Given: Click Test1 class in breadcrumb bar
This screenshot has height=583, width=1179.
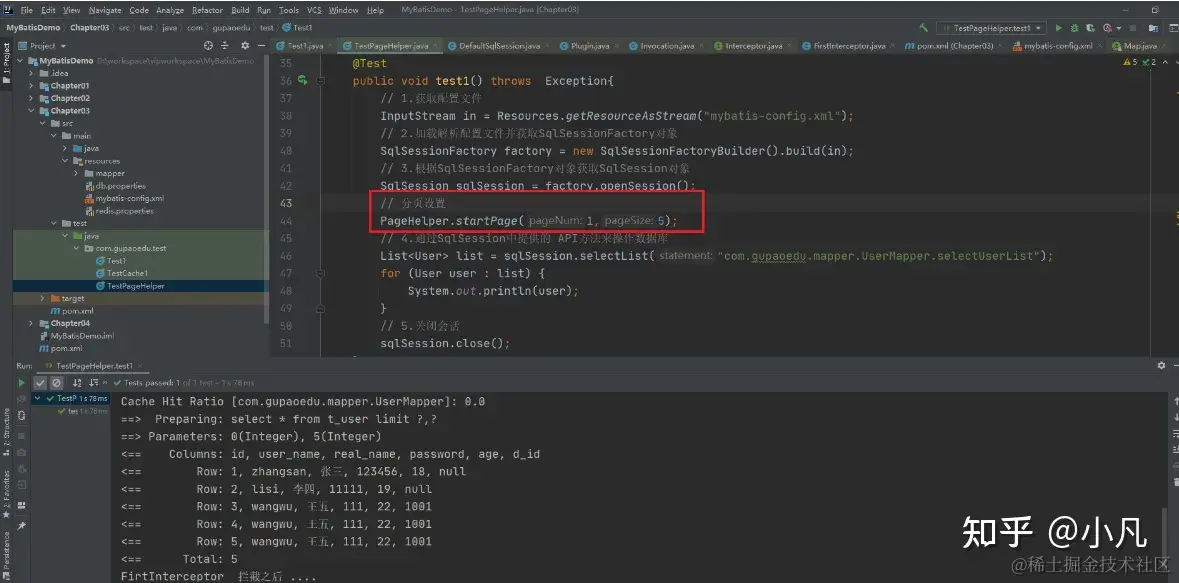Looking at the screenshot, I should (298, 28).
